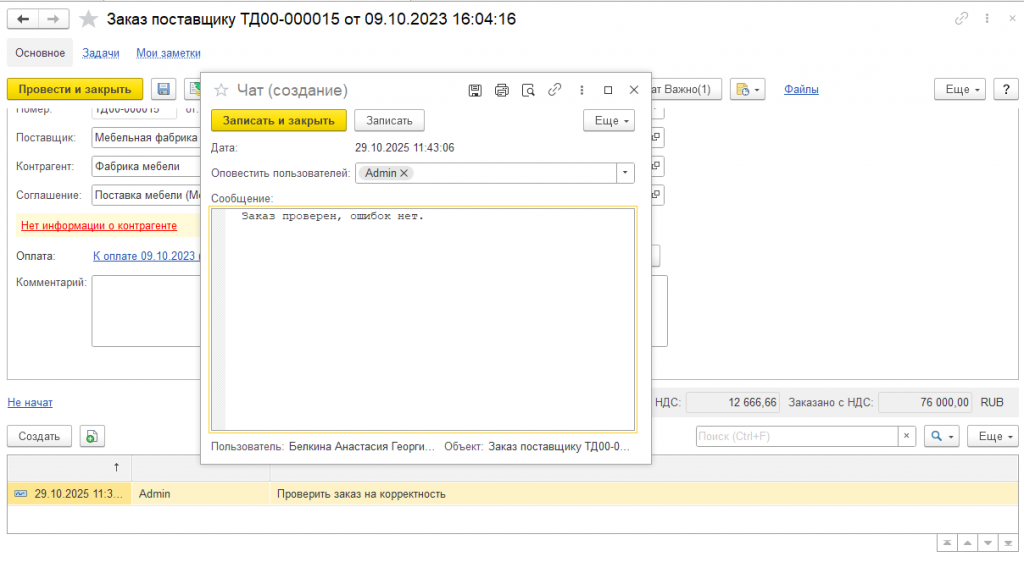This screenshot has width=1024, height=562.
Task: Star the Чат (создание) dialog as favorite
Action: click(x=221, y=90)
